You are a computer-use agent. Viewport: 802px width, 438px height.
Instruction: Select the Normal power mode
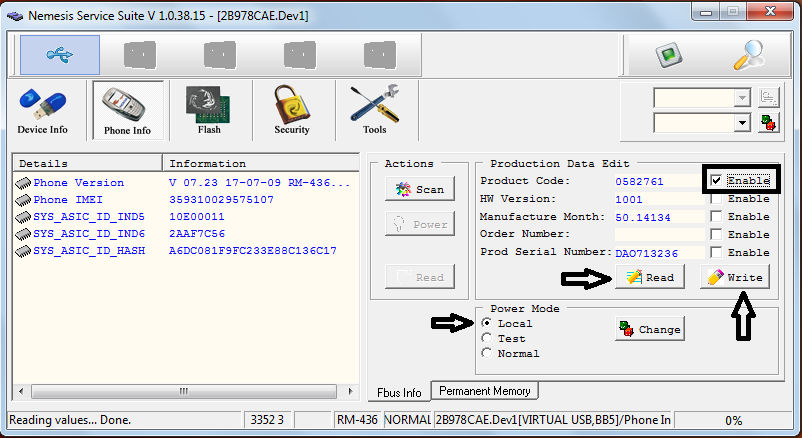tap(487, 353)
